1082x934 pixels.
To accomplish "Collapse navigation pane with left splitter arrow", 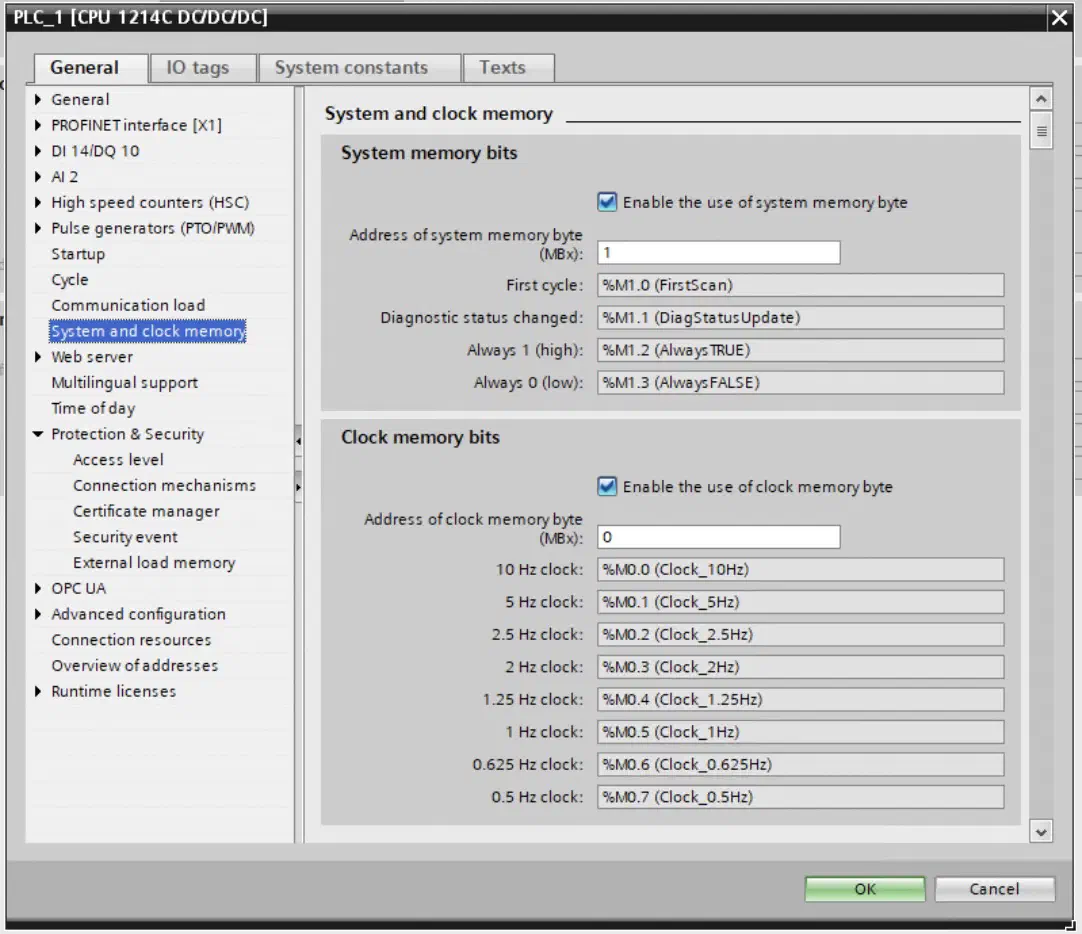I will [298, 441].
